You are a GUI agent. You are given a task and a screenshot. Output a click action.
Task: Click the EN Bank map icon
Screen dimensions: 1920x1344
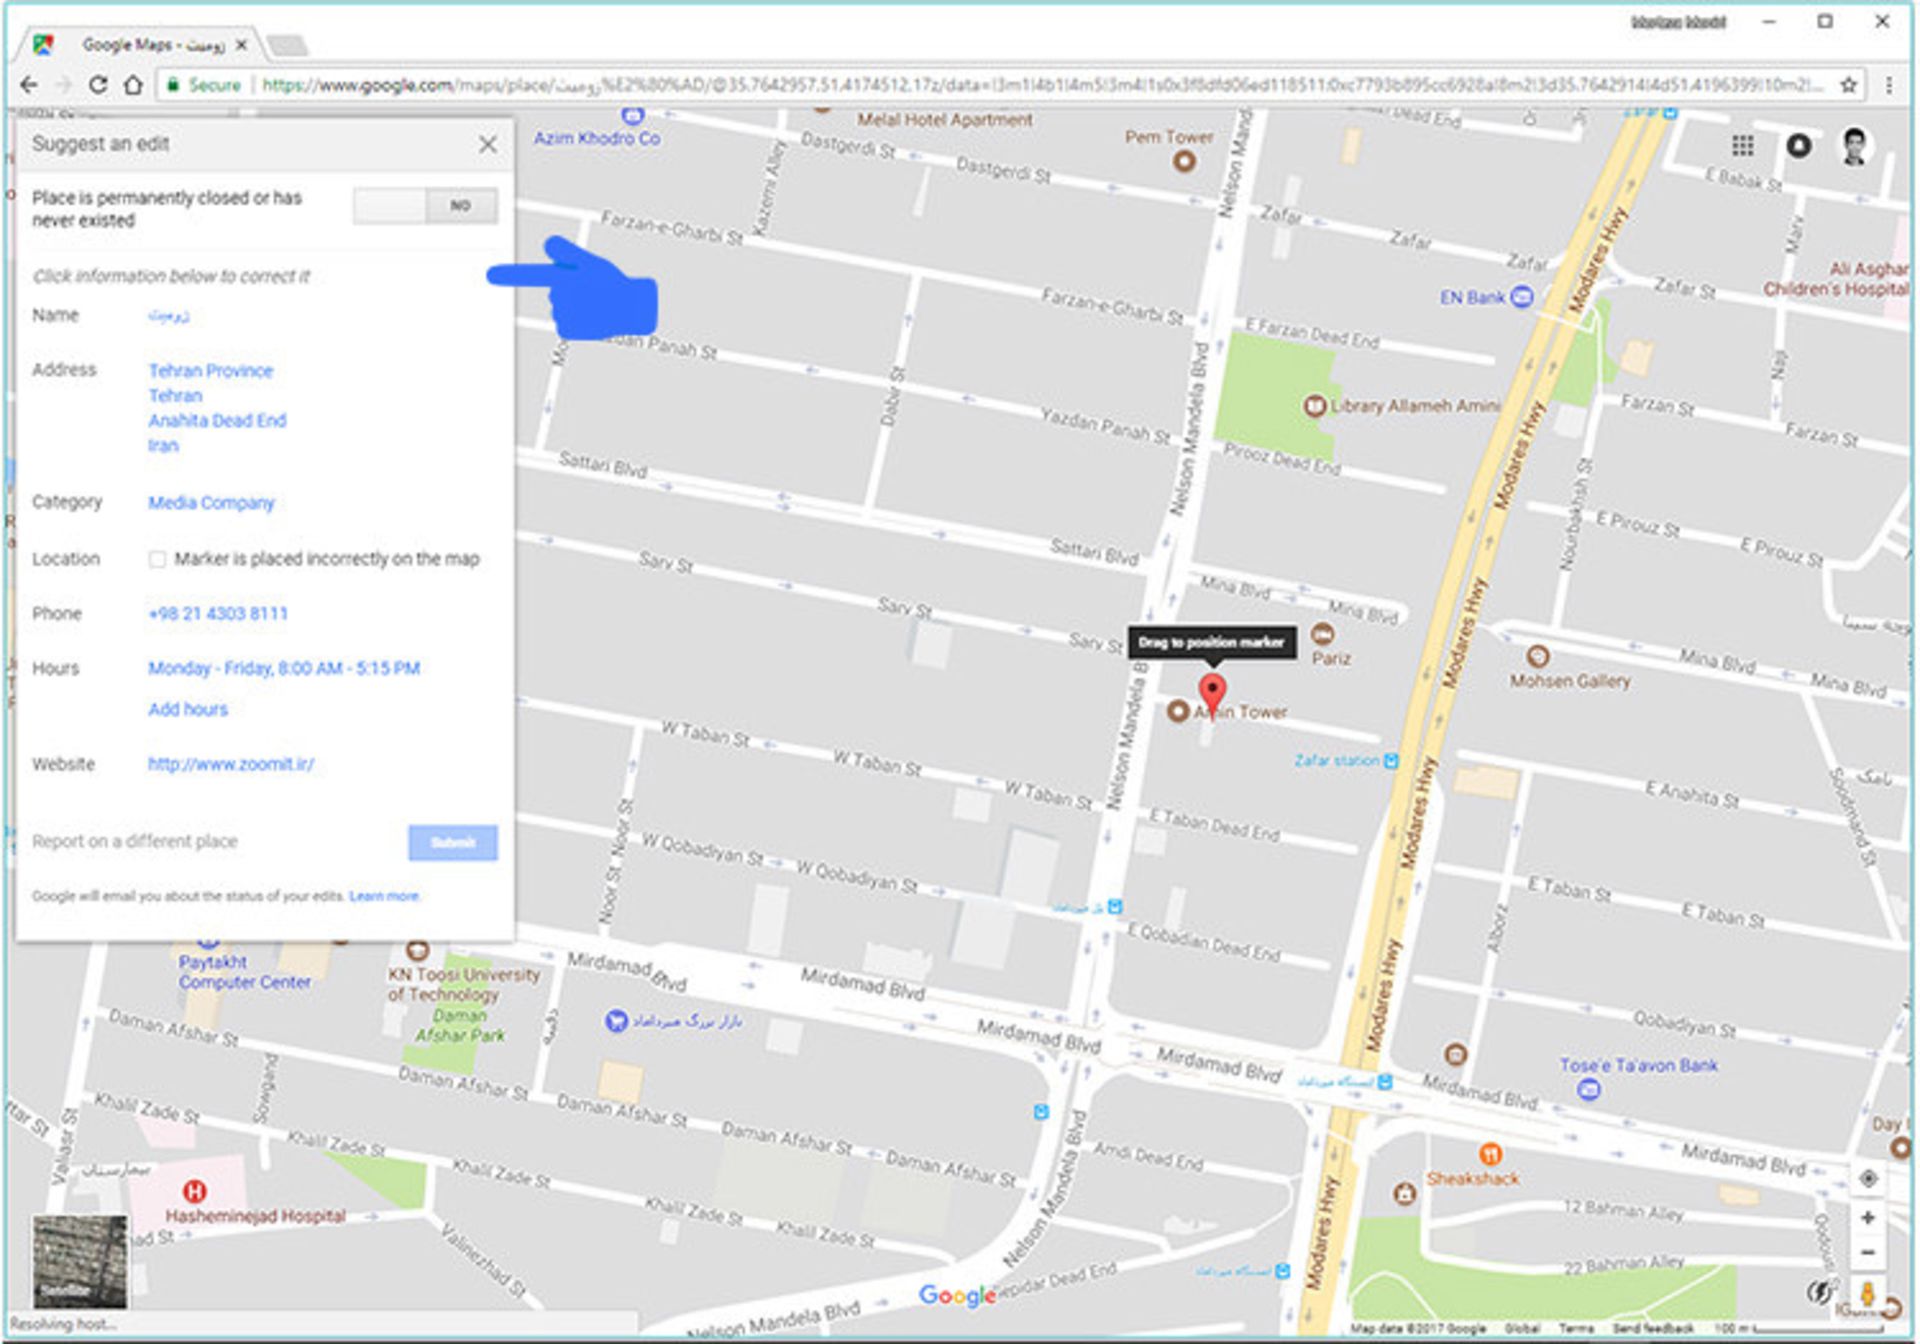coord(1521,297)
